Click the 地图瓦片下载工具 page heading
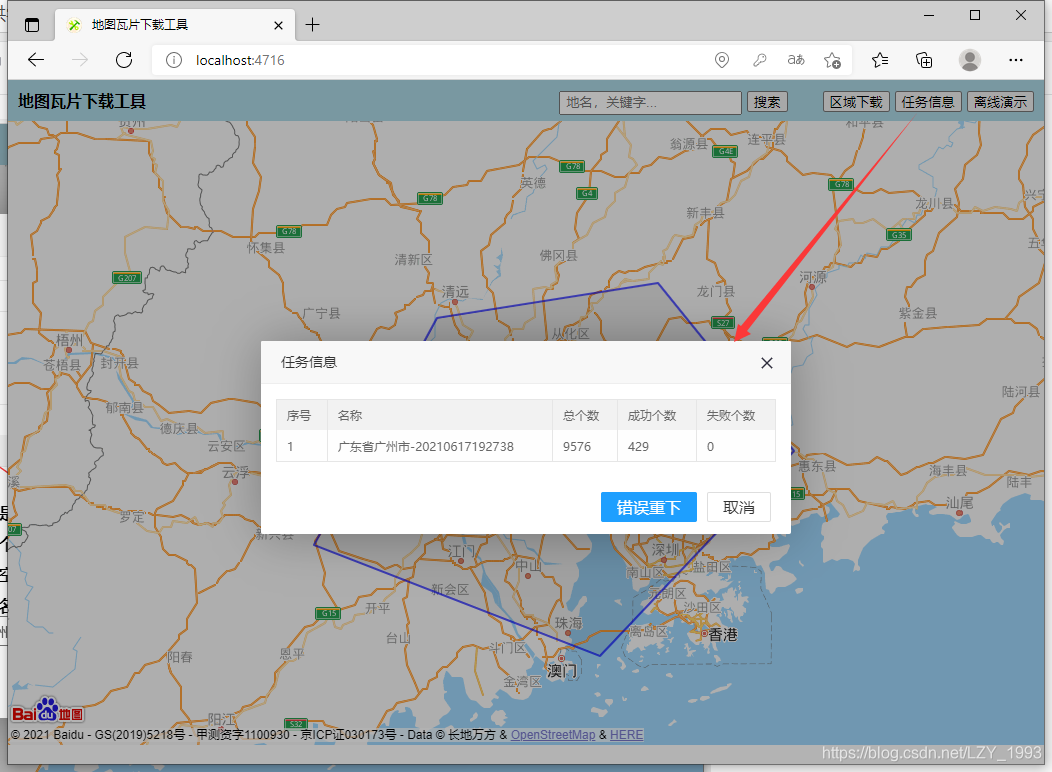 coord(82,102)
